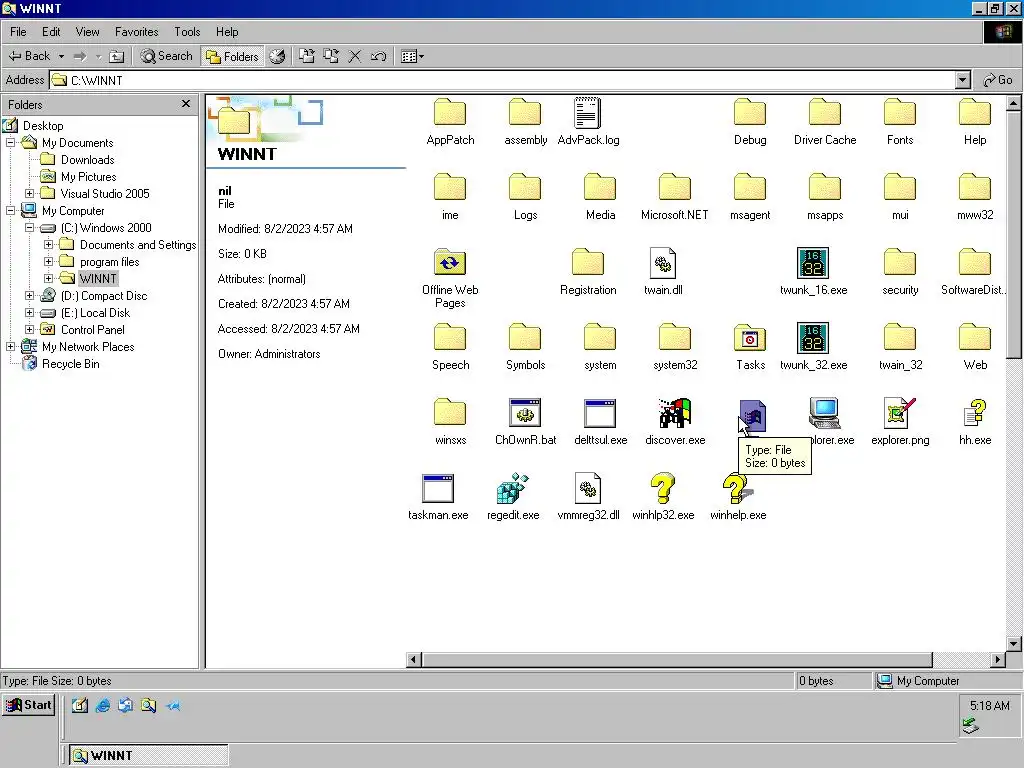Collapse the My Computer tree node
Viewport: 1024px width, 768px height.
pos(10,210)
